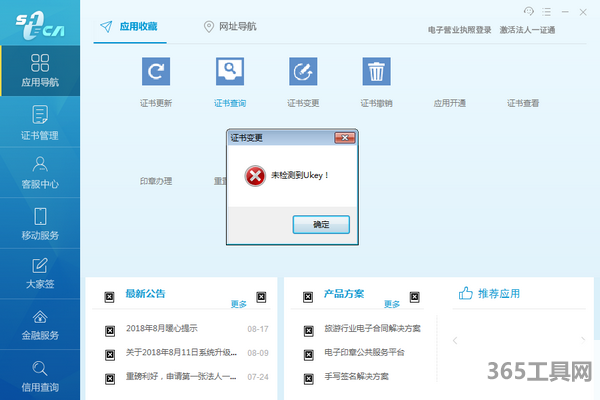Open 客服中心 from the left sidebar
The height and width of the screenshot is (400, 600).
coord(40,173)
